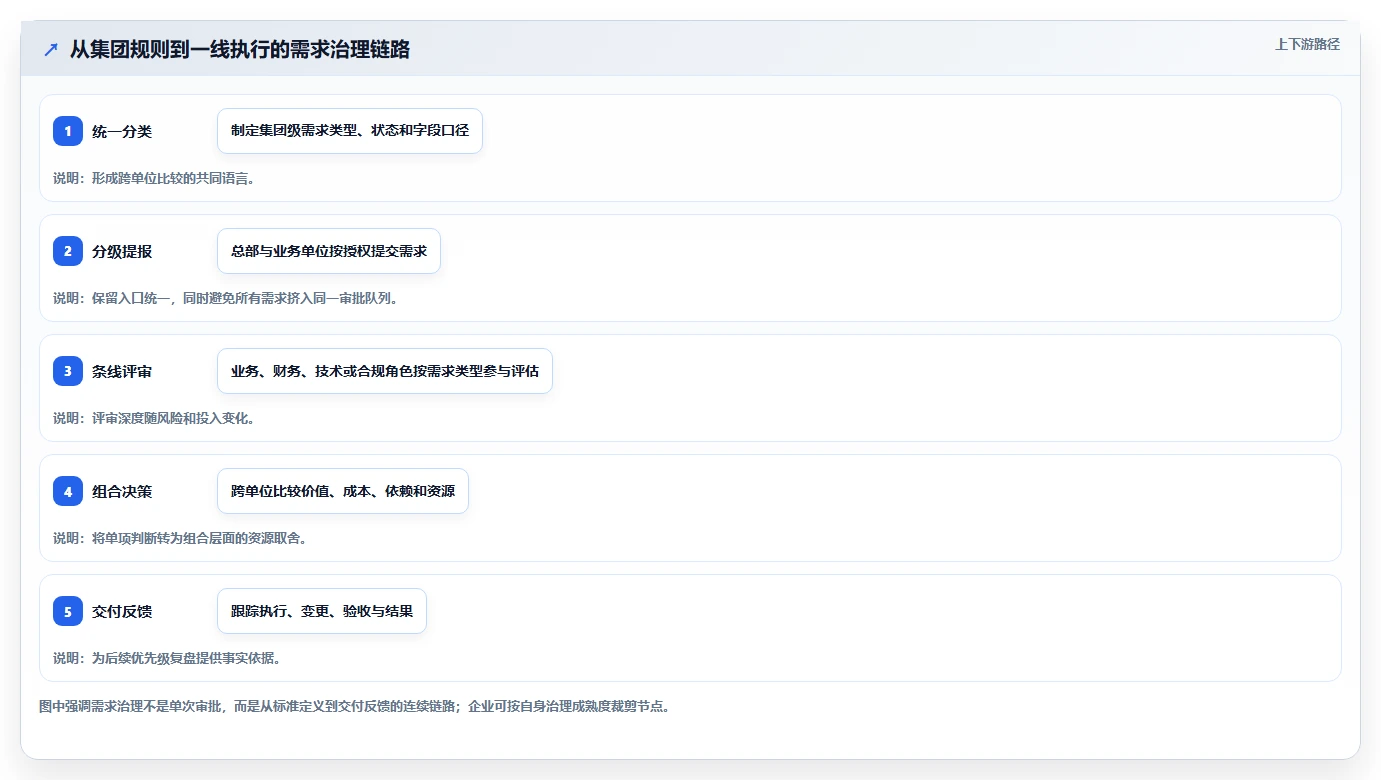Click the 总部与业务单位按授权提交需求 box
Screen dimensions: 1381x780
[329, 251]
